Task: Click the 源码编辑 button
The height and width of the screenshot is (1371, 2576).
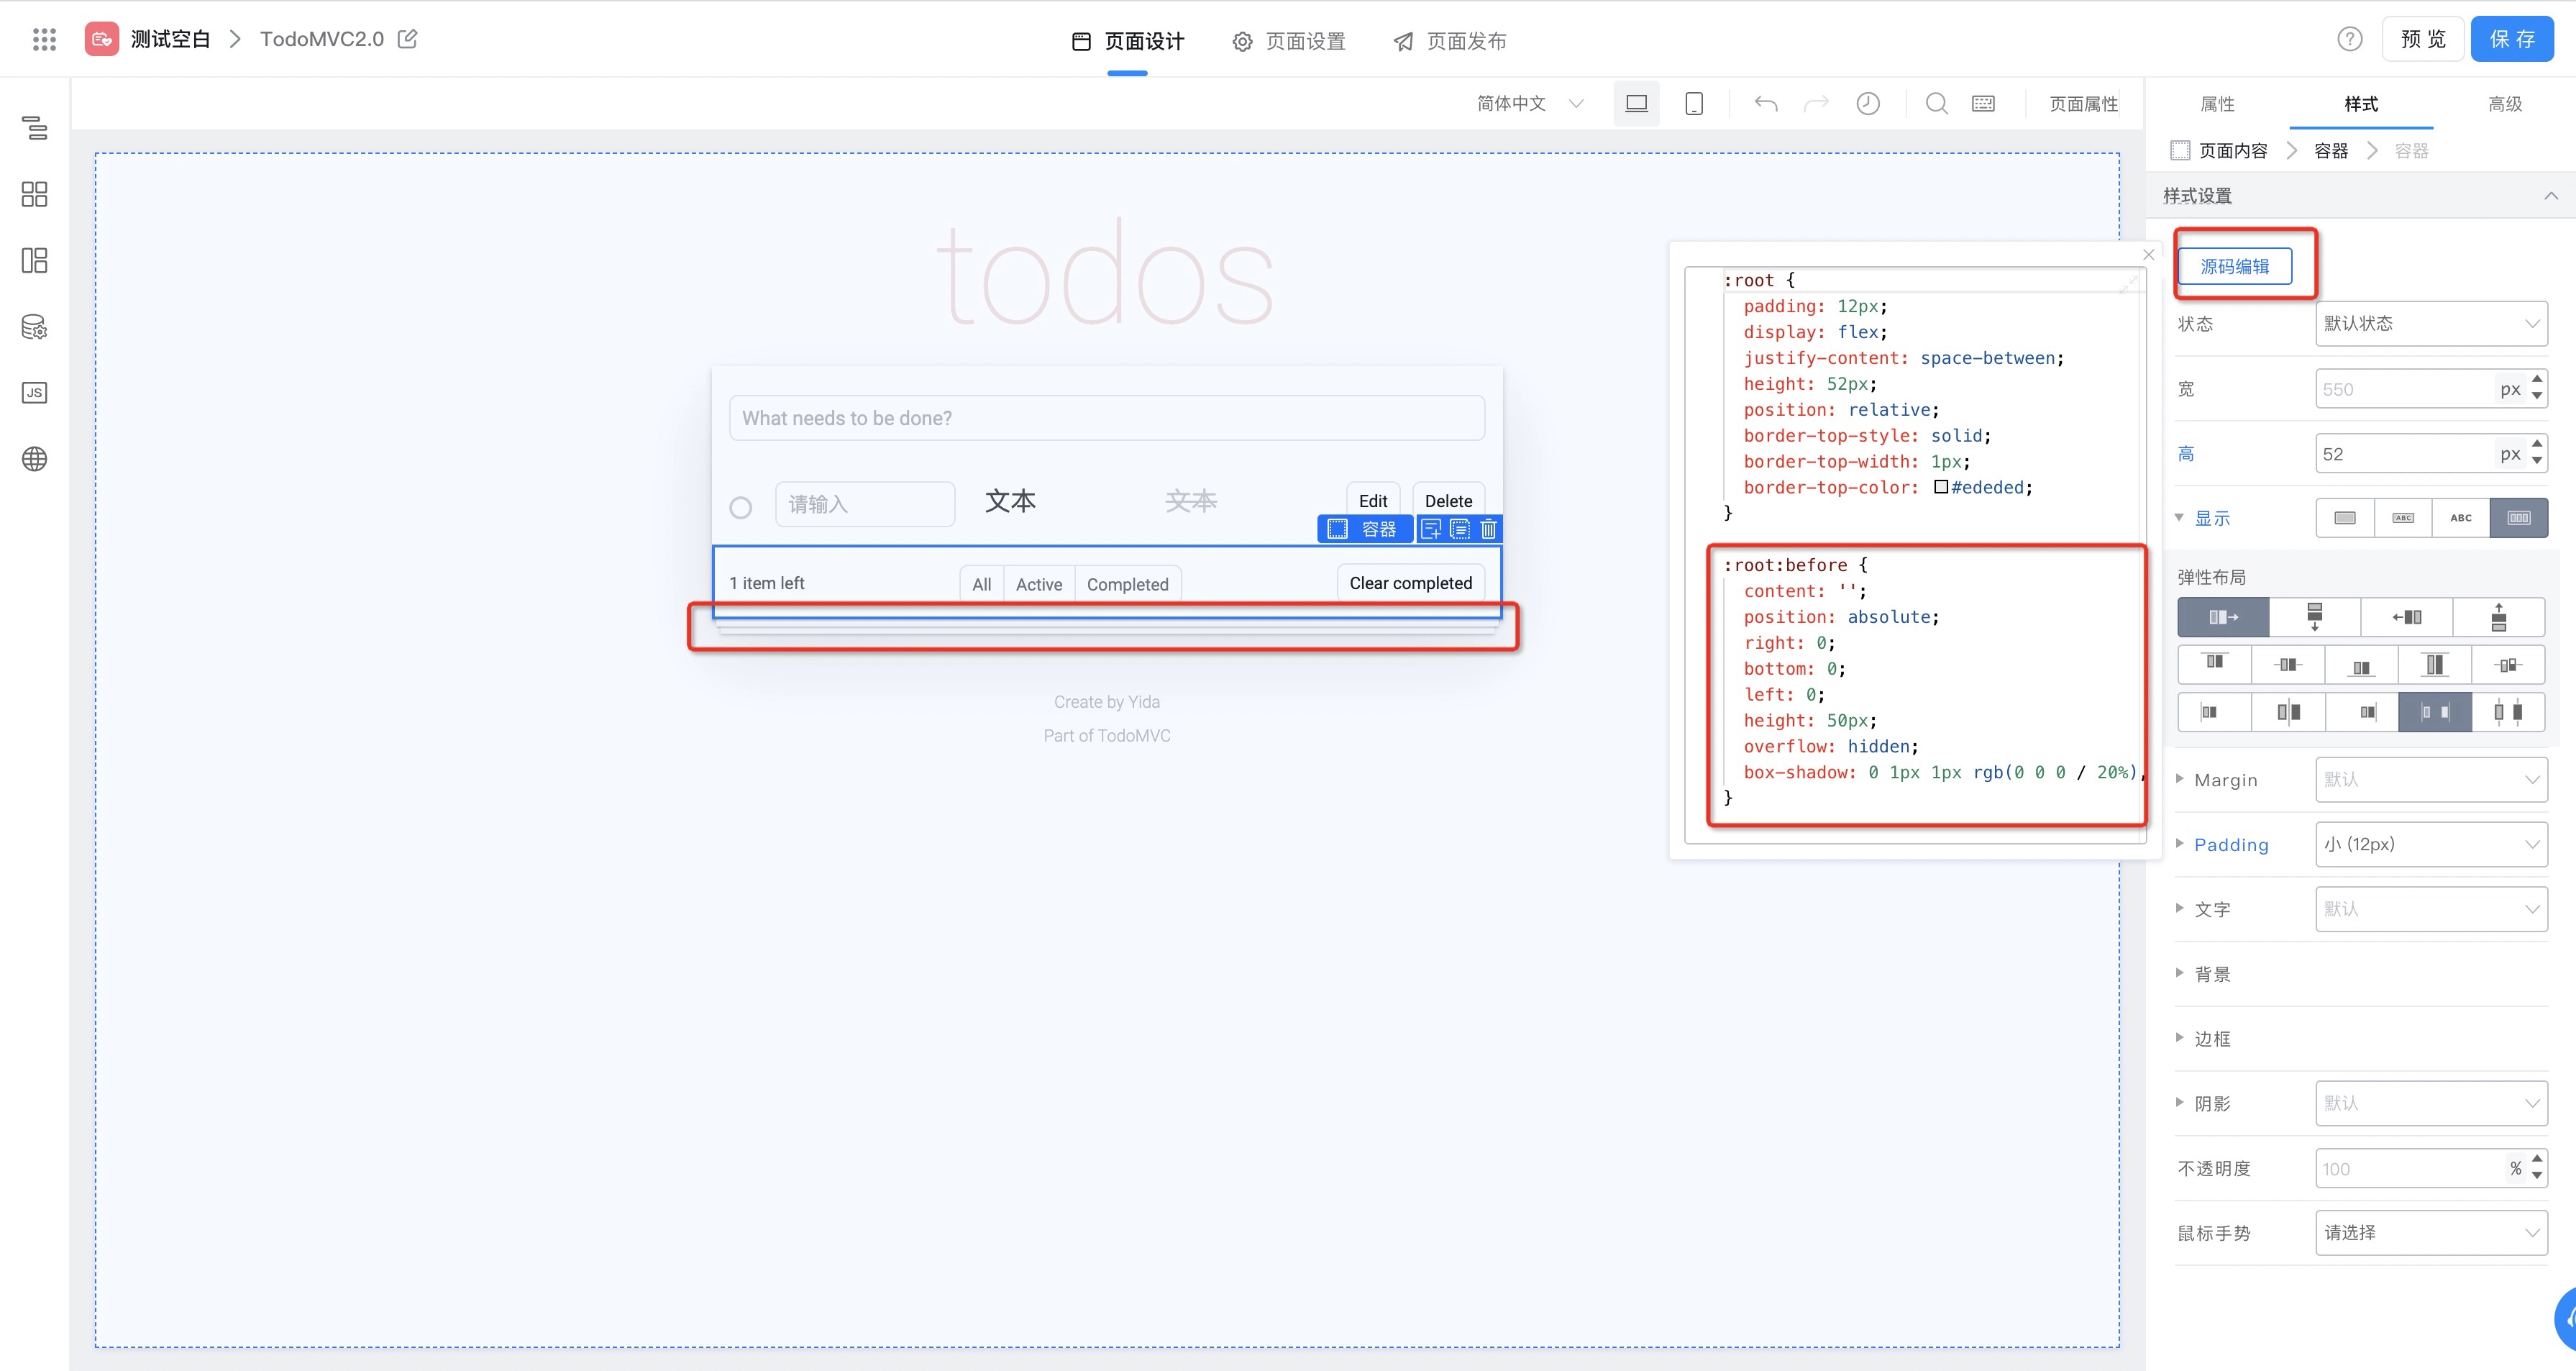Action: (2235, 266)
